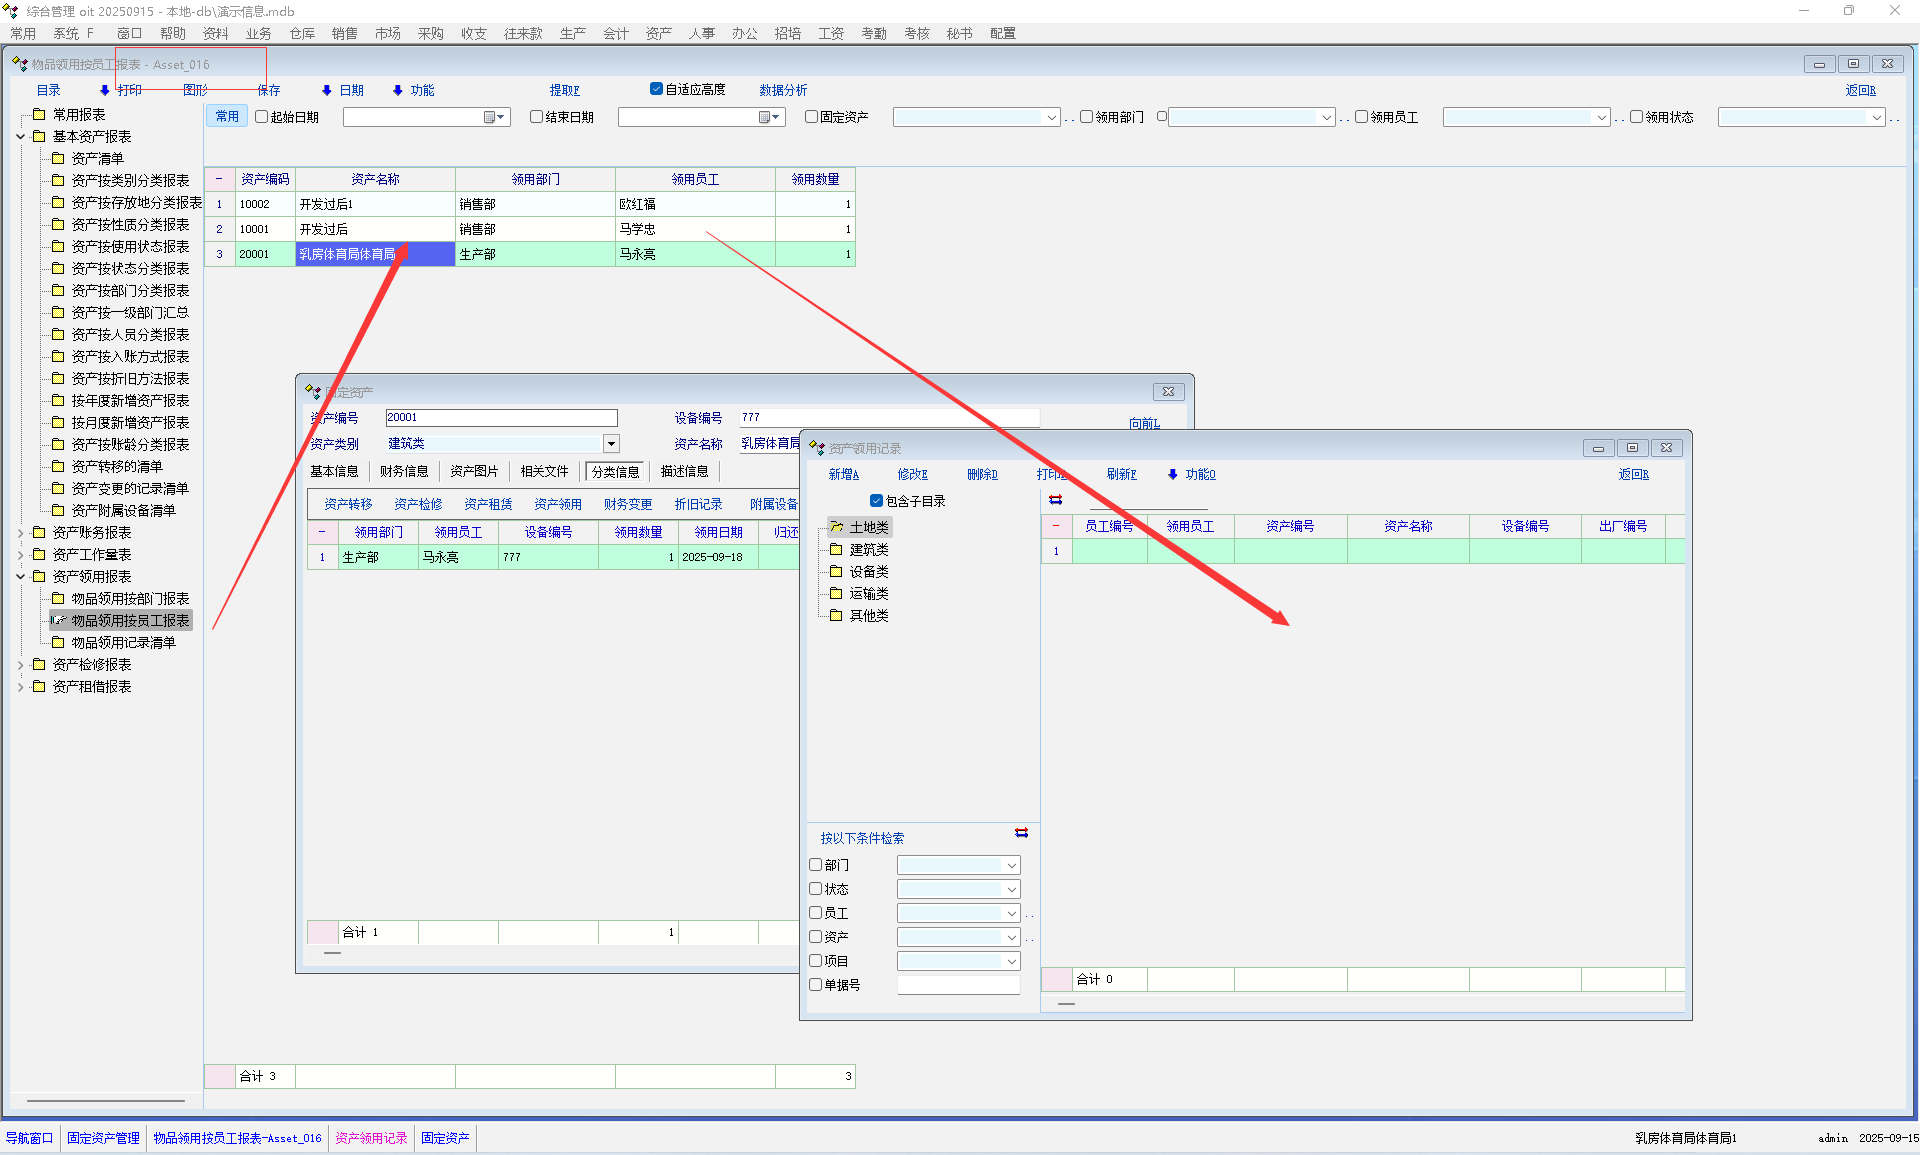
Task: Click the 建筑类 folder icon
Action: tap(836, 549)
